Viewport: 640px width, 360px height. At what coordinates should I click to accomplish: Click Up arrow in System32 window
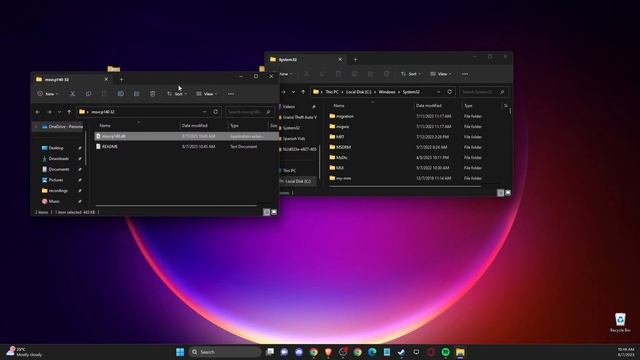[x=303, y=92]
